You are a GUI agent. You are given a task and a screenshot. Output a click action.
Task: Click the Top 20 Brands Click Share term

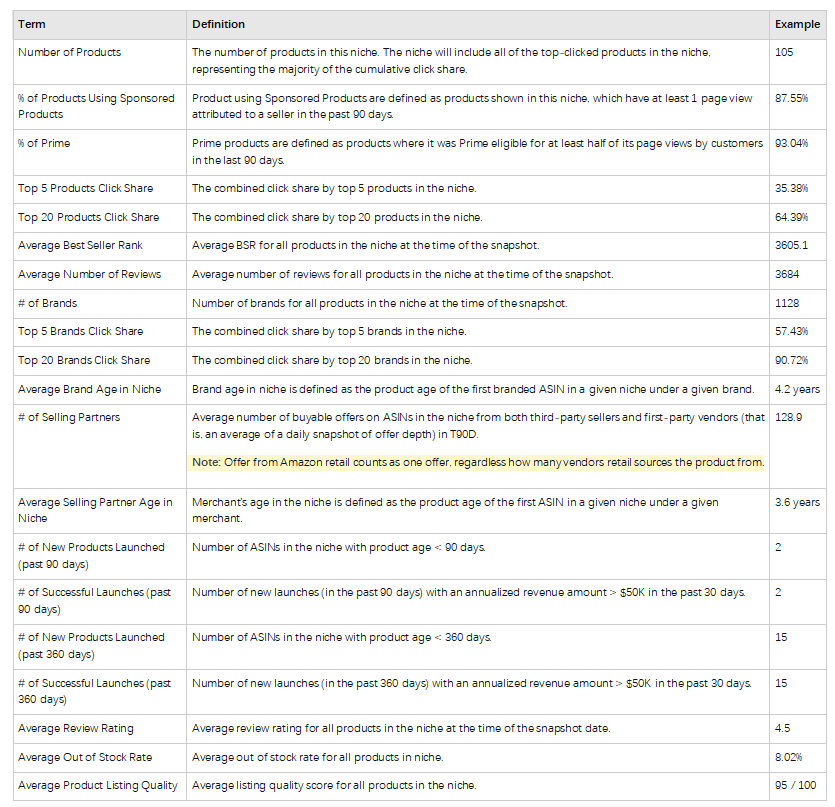(84, 360)
